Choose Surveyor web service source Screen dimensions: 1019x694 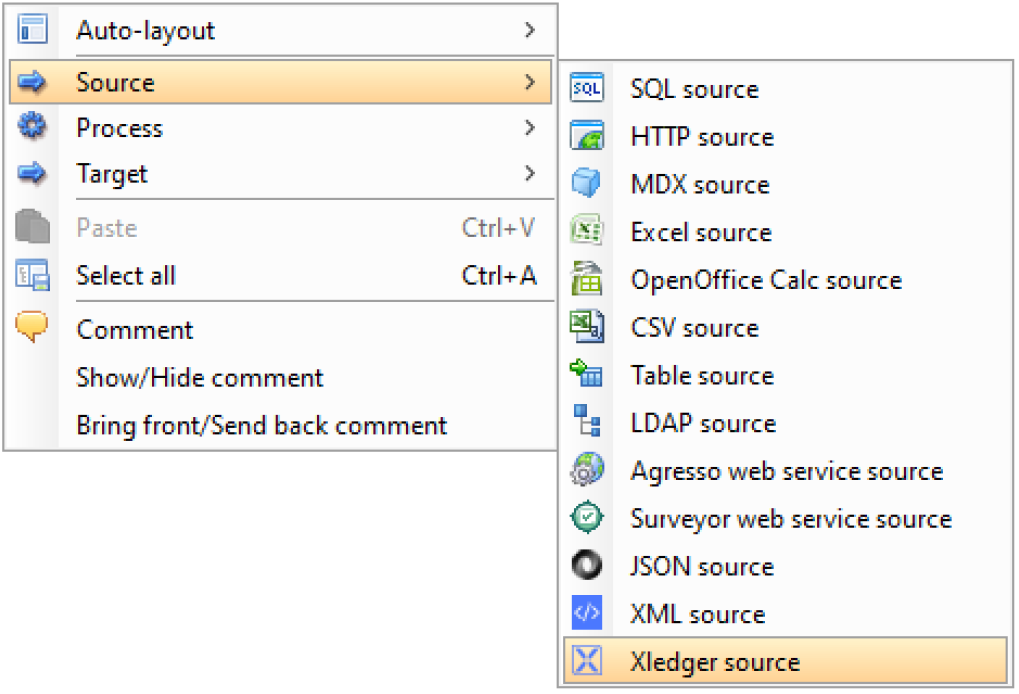coord(790,519)
